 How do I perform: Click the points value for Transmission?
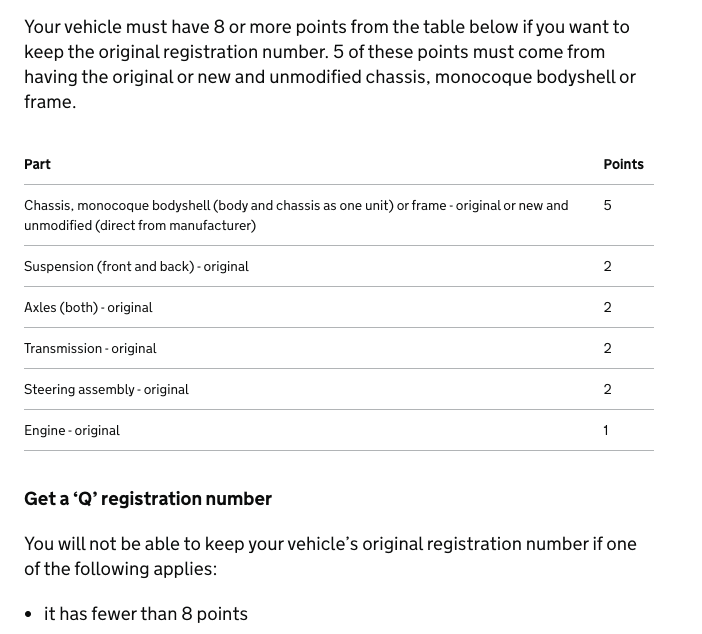click(x=608, y=348)
